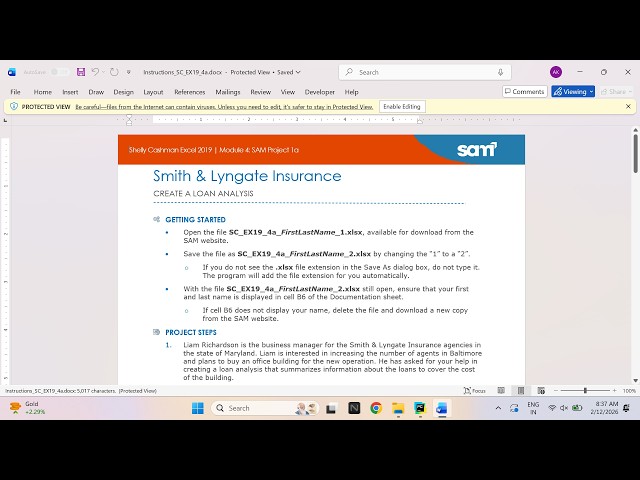Click the ENG IN language indicator
The width and height of the screenshot is (640, 480).
[x=533, y=408]
